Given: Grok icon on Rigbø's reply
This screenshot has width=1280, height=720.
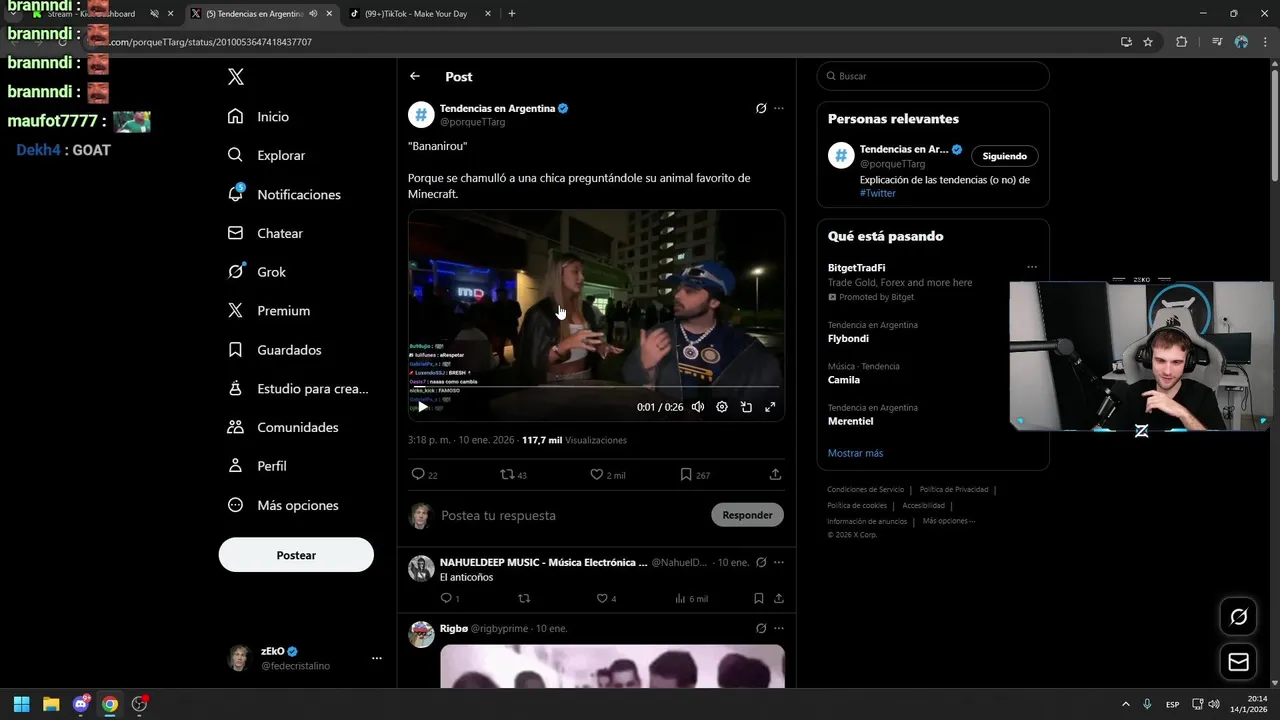Looking at the screenshot, I should point(761,628).
